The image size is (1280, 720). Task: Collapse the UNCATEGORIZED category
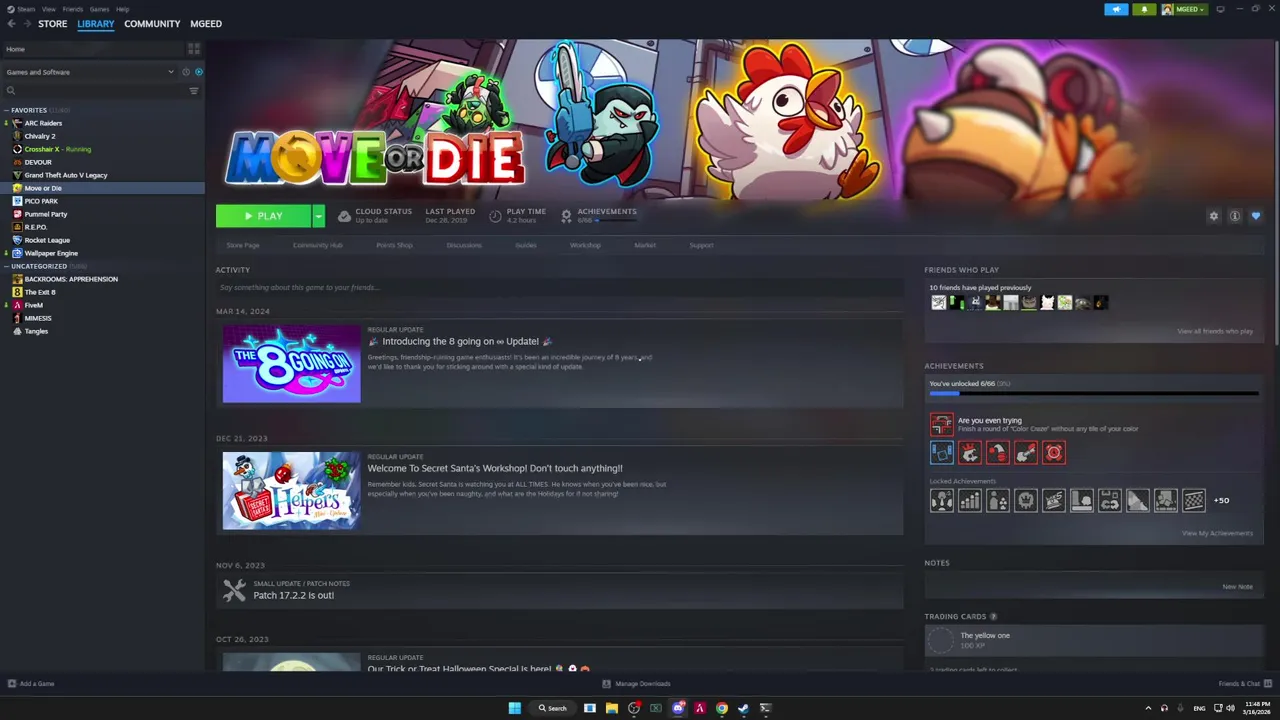point(6,266)
